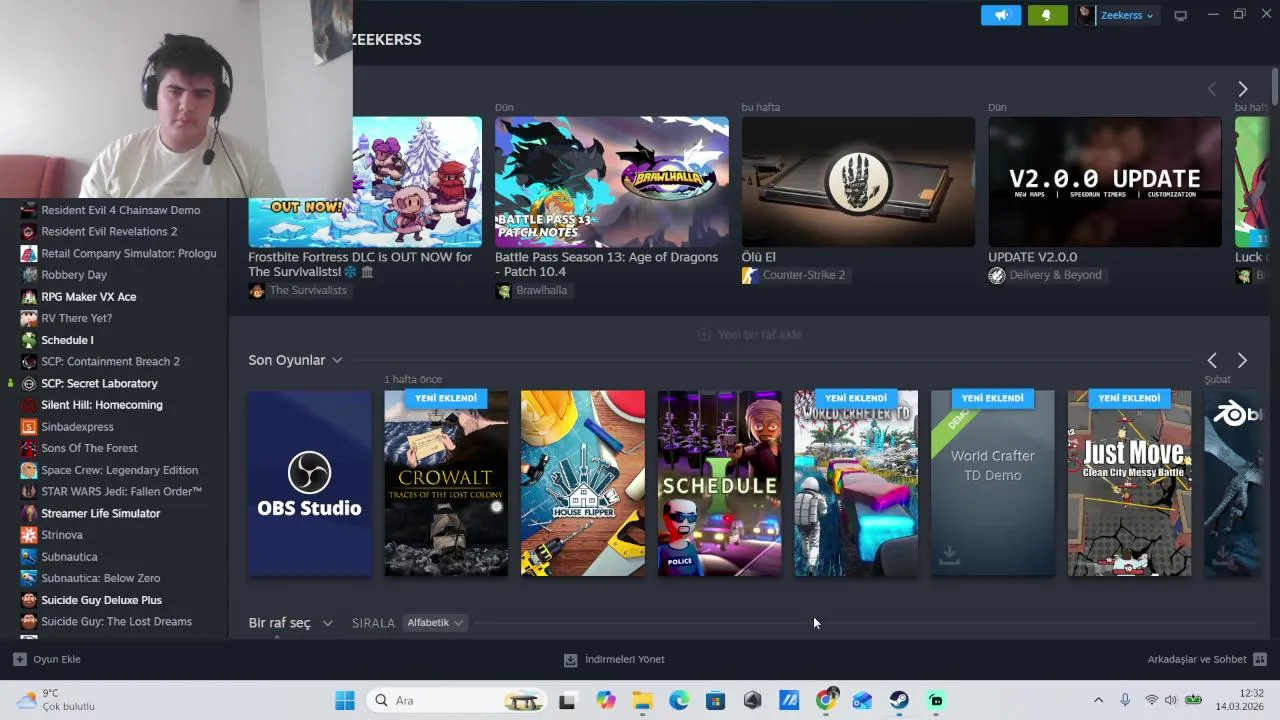The width and height of the screenshot is (1280, 720).
Task: Open İndirmeleri Yönet downloads
Action: tap(614, 659)
